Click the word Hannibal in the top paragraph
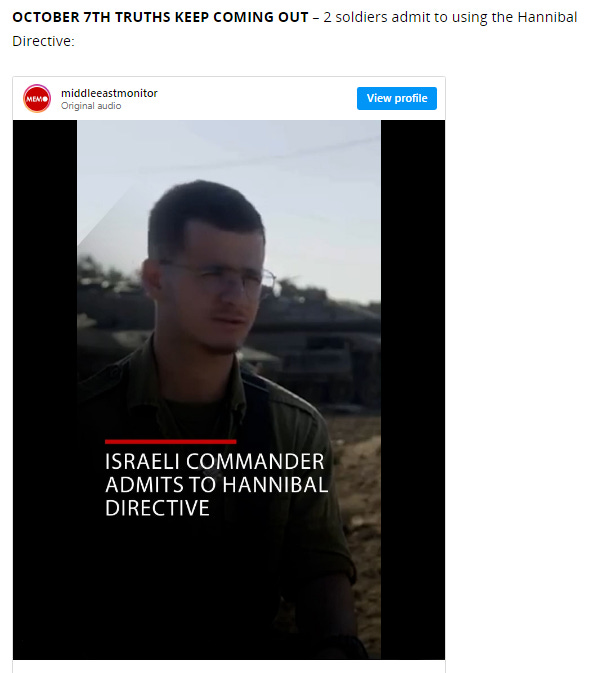 point(547,17)
